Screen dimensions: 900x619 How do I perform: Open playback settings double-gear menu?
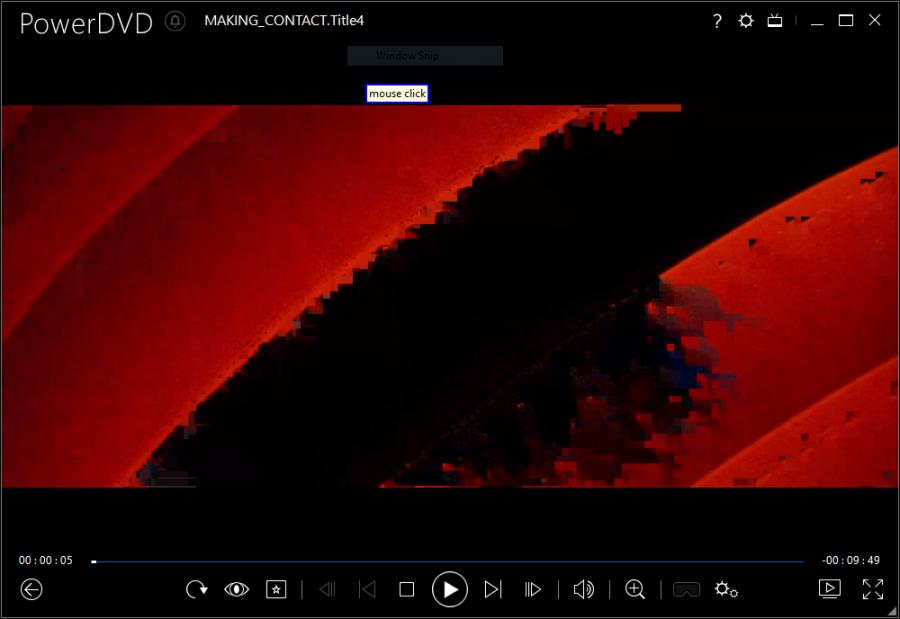(726, 589)
